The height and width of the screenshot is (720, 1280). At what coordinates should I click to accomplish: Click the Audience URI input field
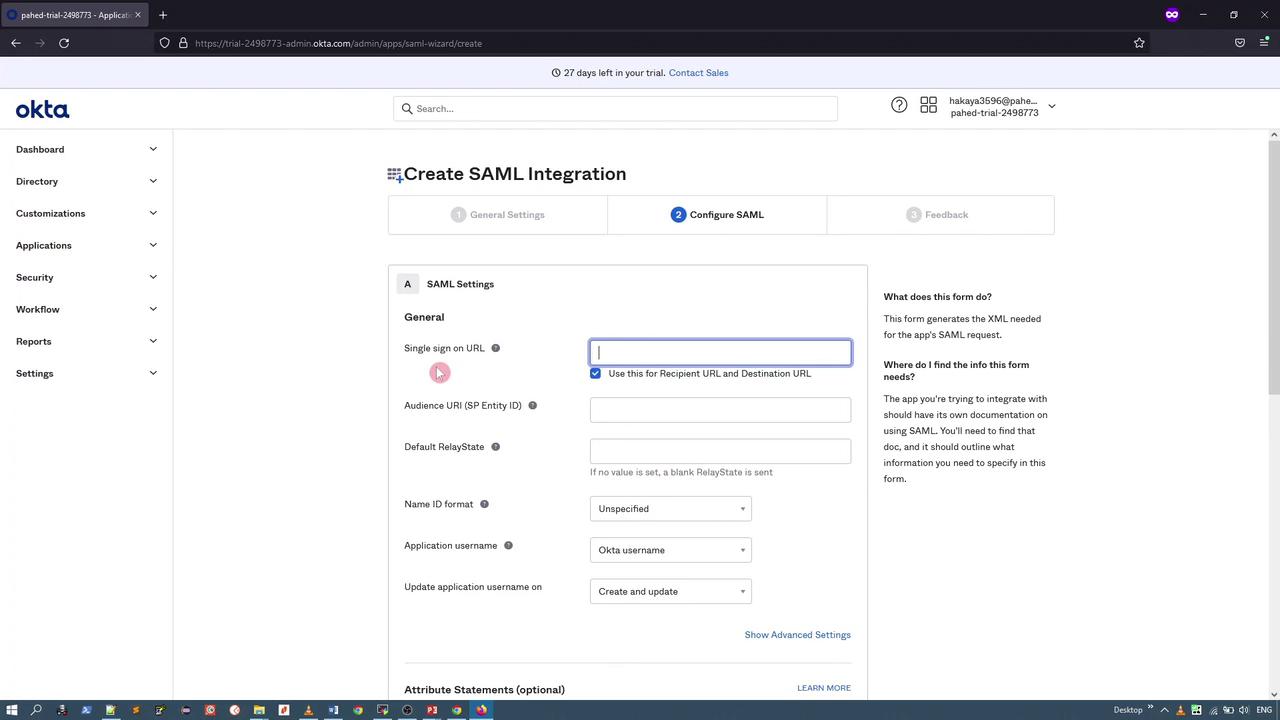[x=720, y=410]
